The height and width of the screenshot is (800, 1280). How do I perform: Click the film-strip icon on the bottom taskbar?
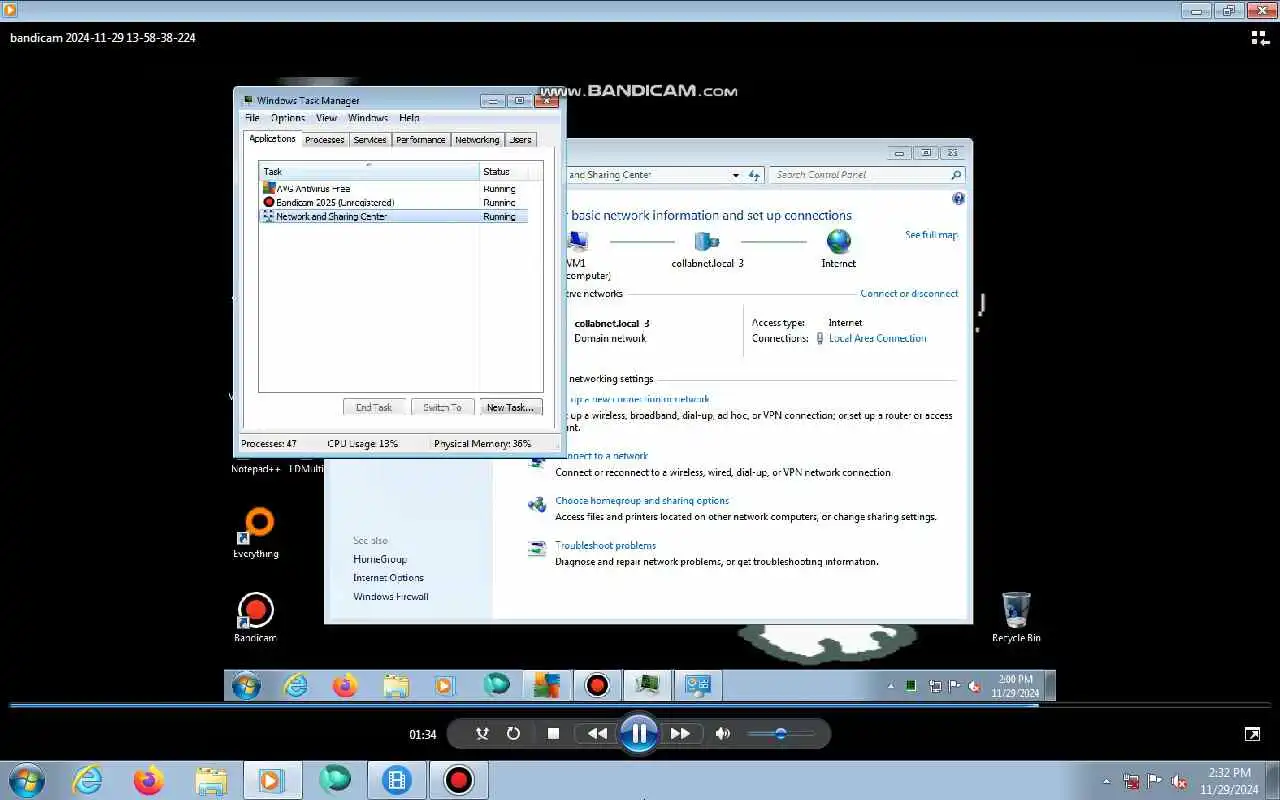coord(397,780)
